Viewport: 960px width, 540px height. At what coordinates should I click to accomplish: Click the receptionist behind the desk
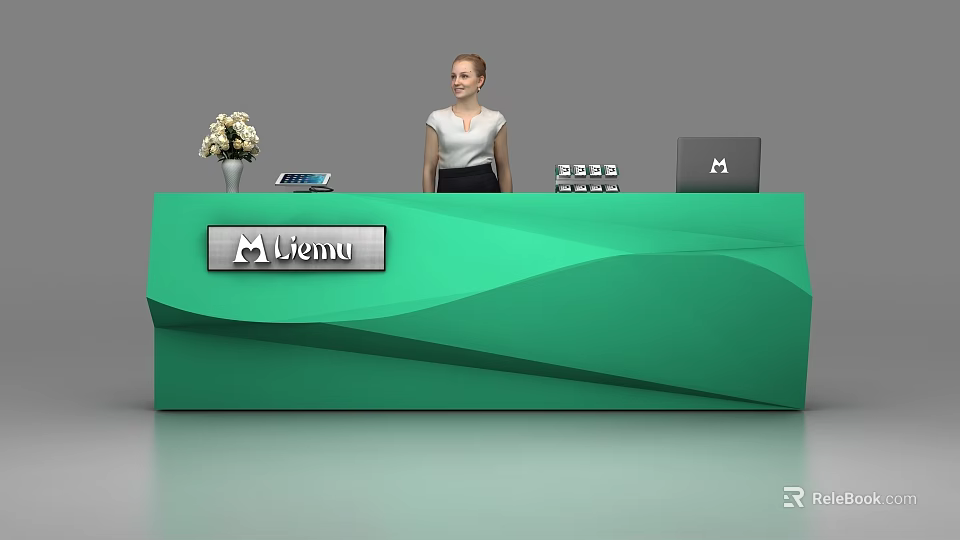coord(467,124)
